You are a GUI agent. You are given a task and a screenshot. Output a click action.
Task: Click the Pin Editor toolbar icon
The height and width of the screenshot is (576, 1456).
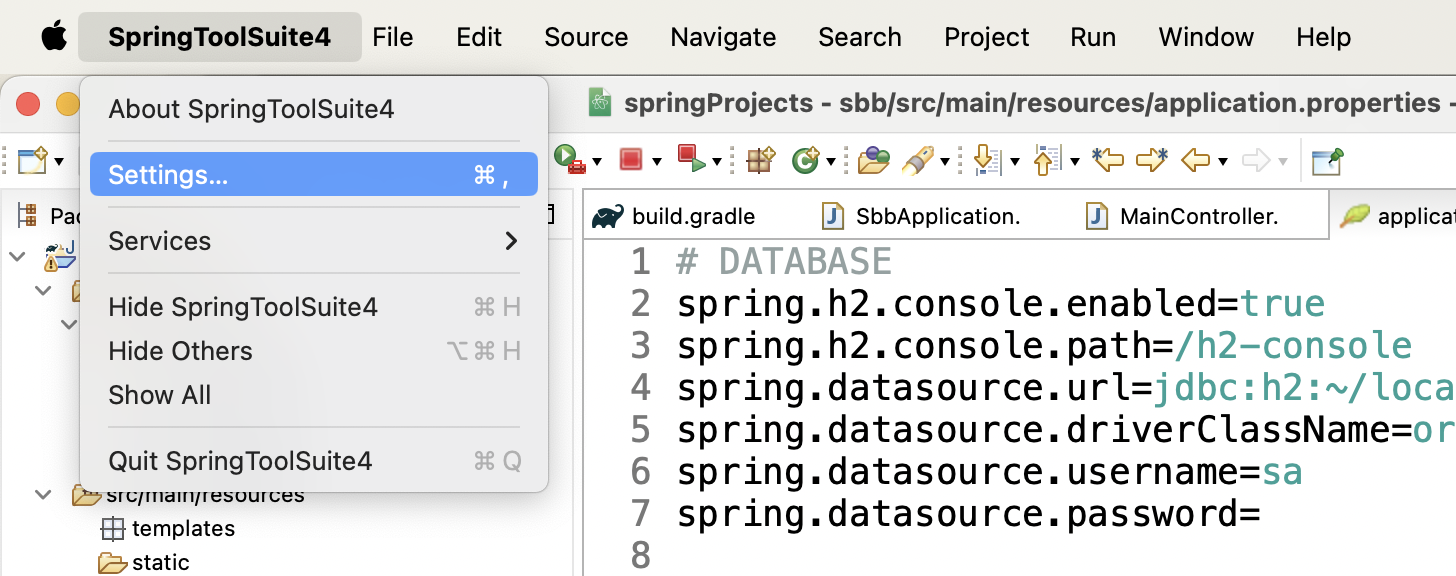pyautogui.click(x=1328, y=159)
